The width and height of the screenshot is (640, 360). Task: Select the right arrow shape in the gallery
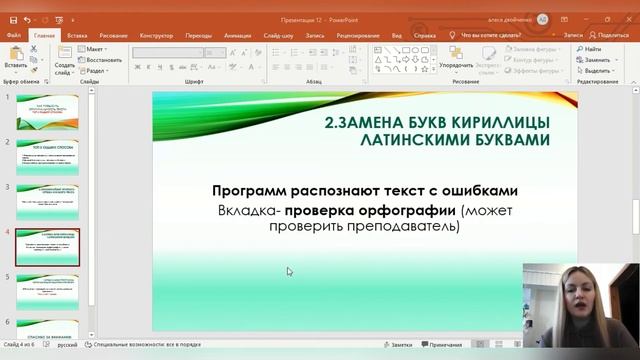pos(406,60)
